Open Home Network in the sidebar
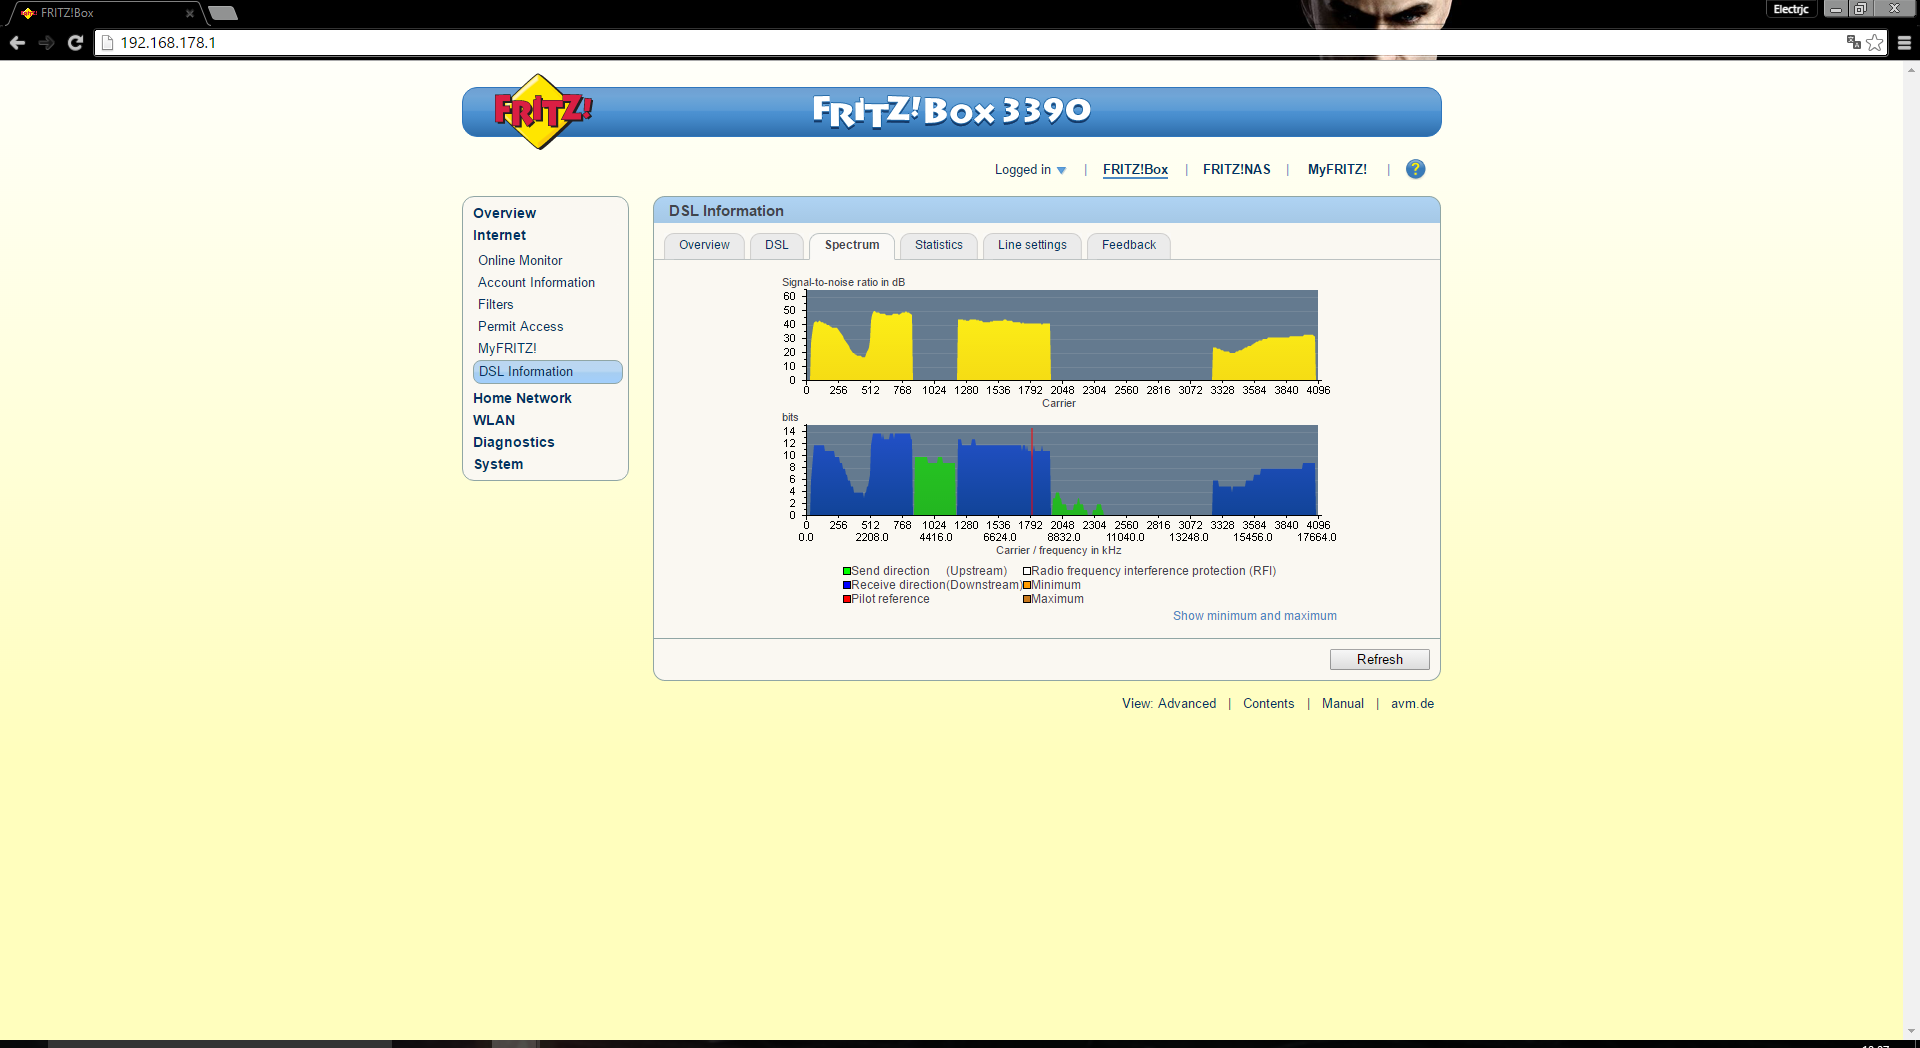 522,398
